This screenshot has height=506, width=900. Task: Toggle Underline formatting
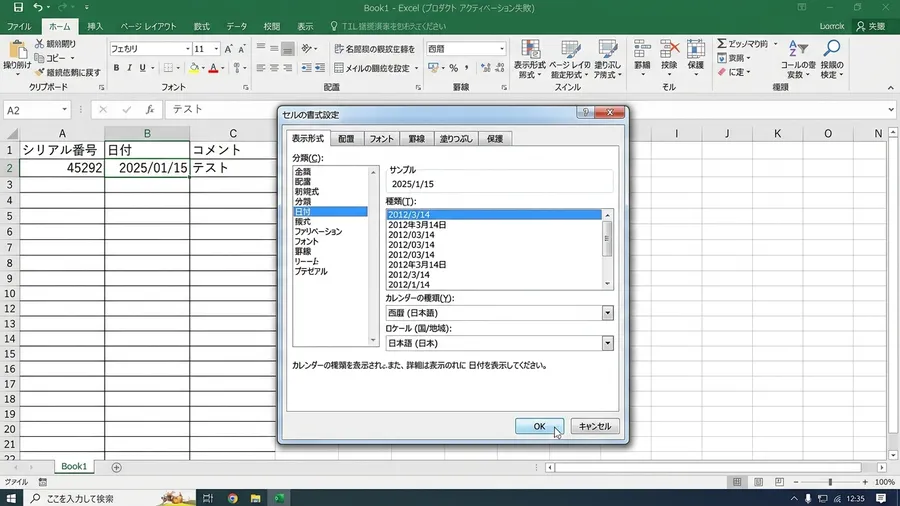tap(143, 68)
